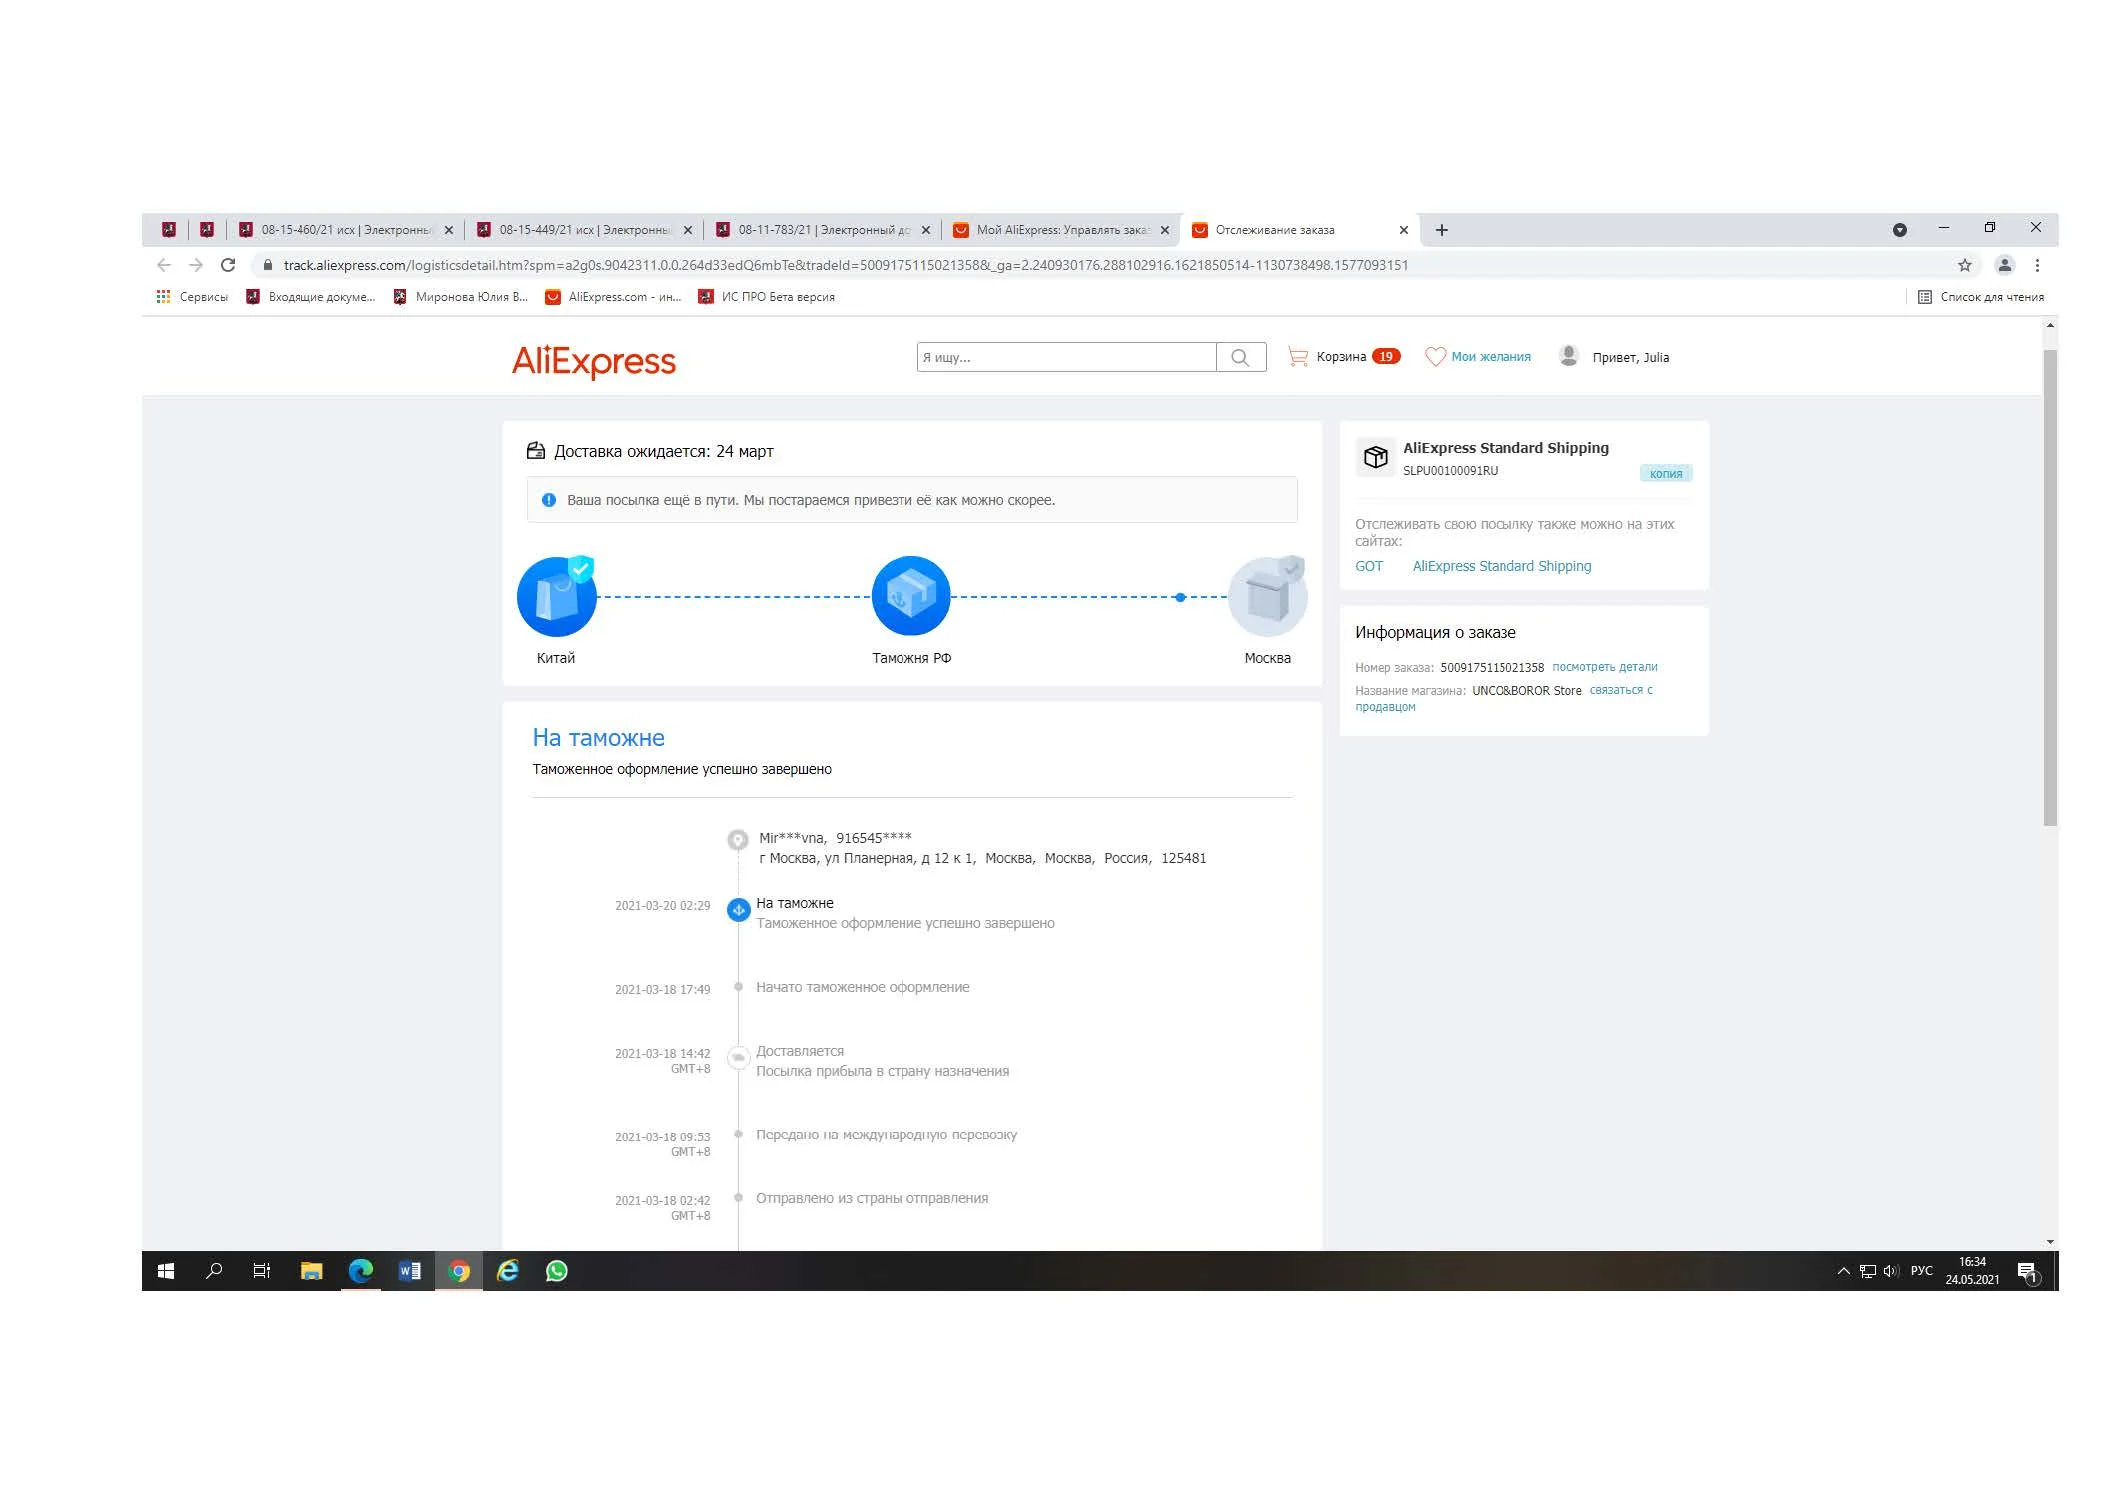
Task: Click the wishlist heart icon
Action: tap(1434, 356)
